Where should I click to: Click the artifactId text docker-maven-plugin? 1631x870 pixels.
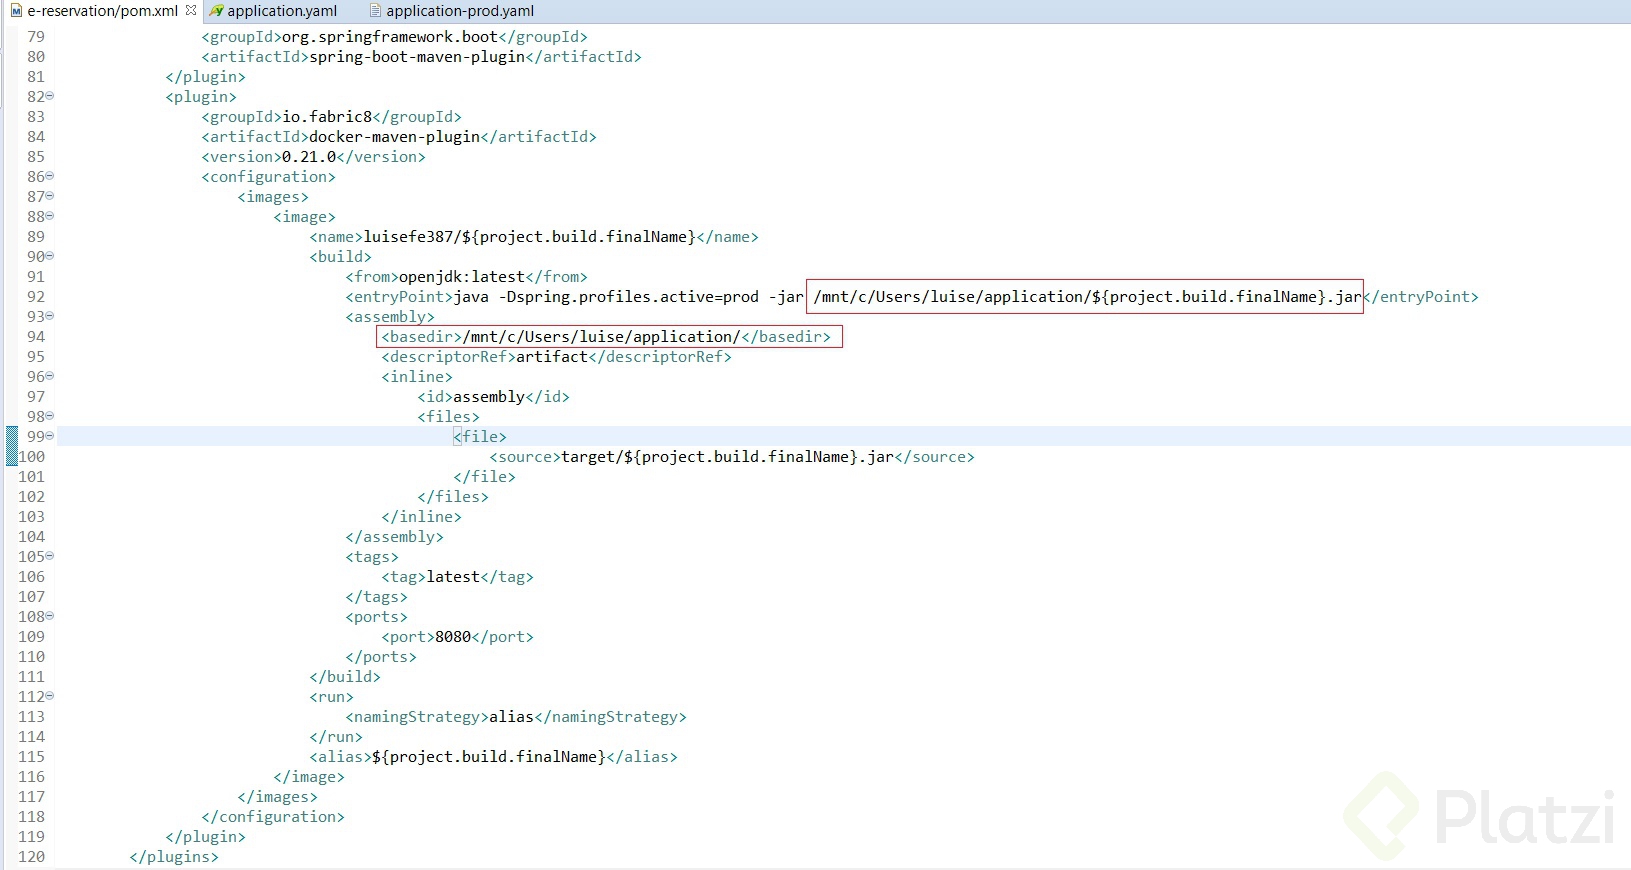[395, 137]
